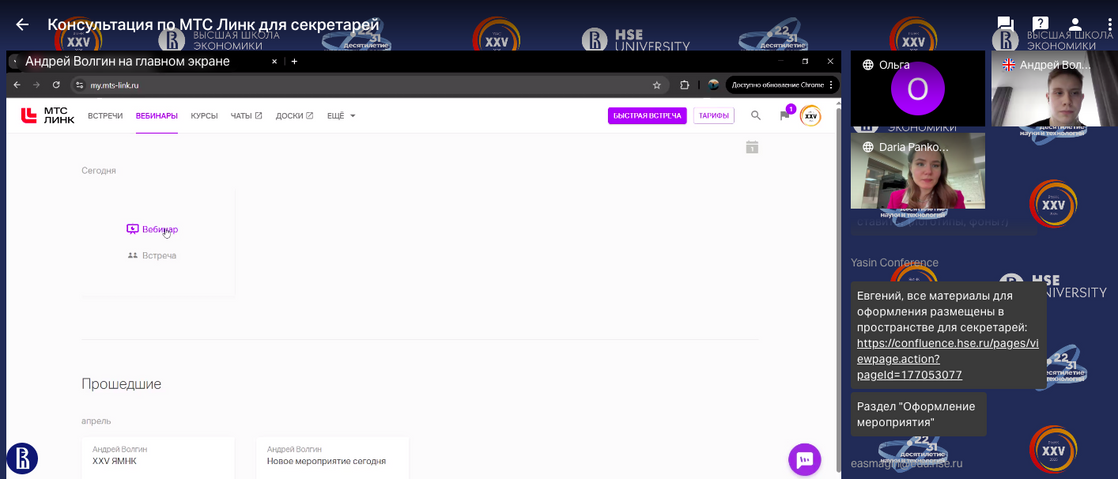Click the globe icon beside Ольга
Viewport: 1118px width, 479px height.
(x=868, y=65)
